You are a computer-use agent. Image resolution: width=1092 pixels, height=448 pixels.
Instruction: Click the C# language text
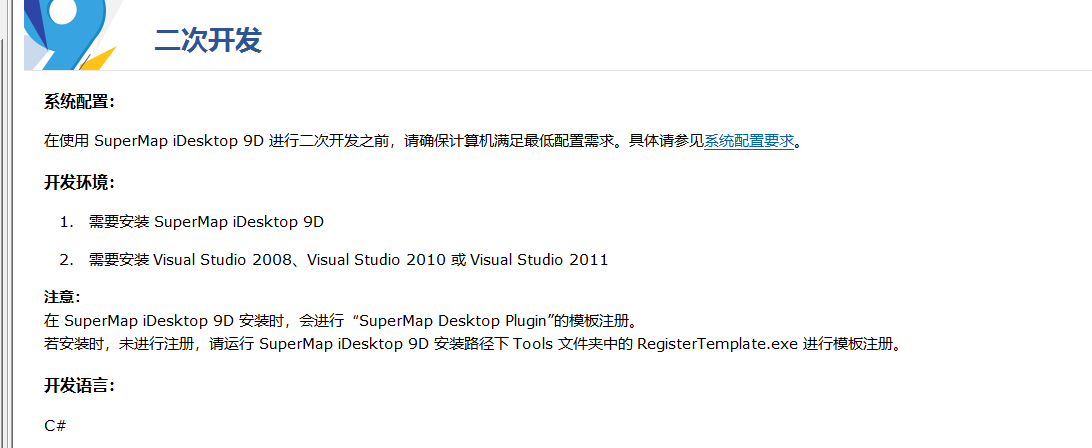(55, 425)
